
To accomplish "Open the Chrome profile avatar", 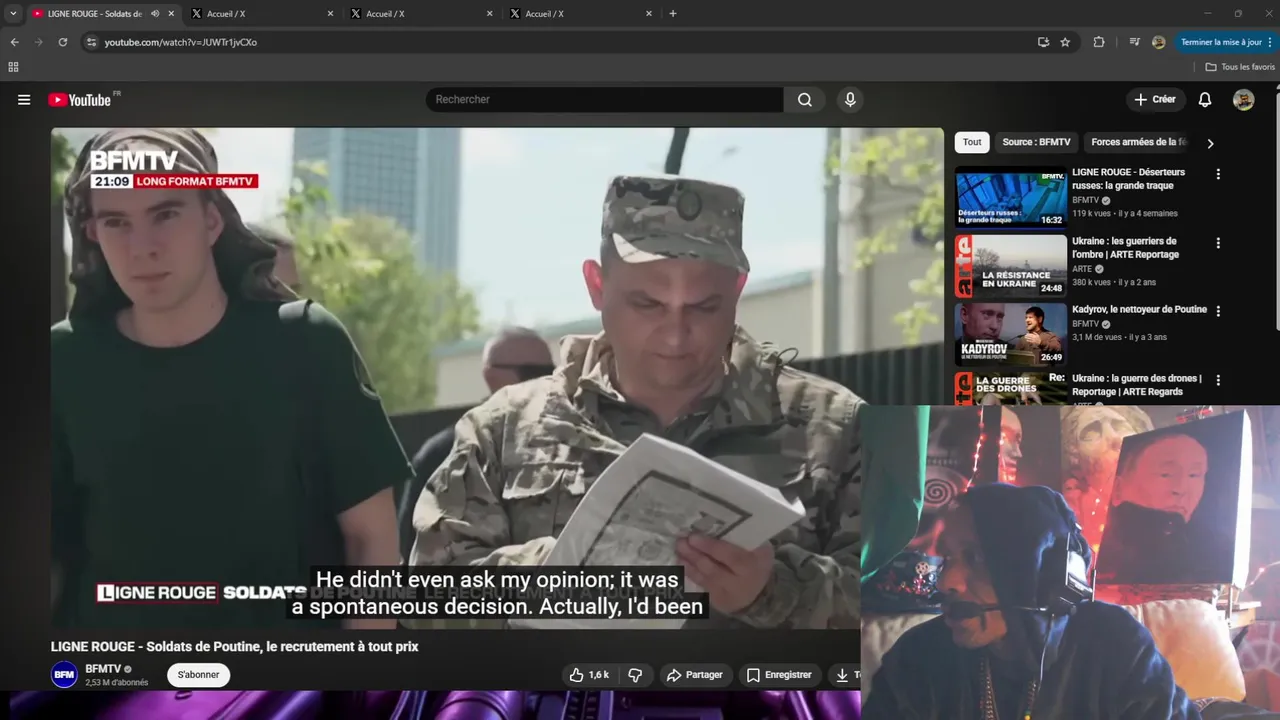I will (x=1158, y=42).
